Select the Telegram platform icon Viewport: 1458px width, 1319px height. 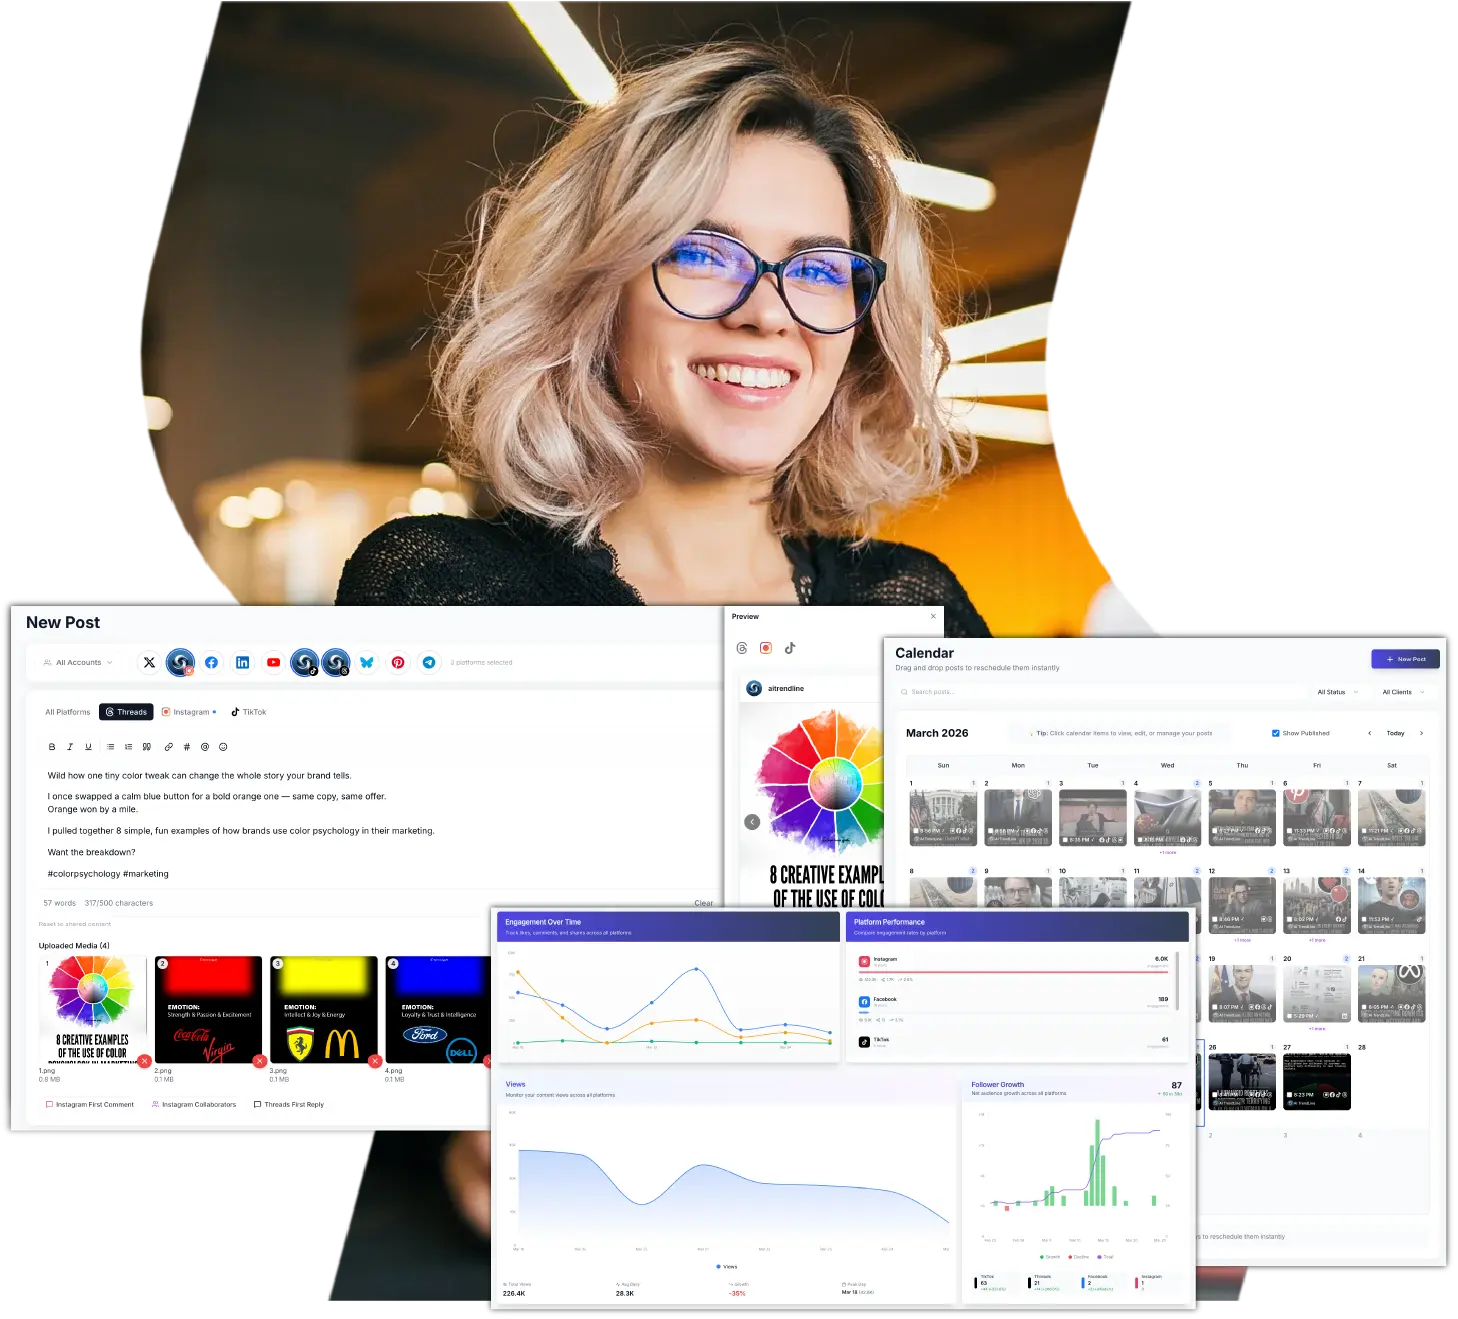tap(429, 662)
